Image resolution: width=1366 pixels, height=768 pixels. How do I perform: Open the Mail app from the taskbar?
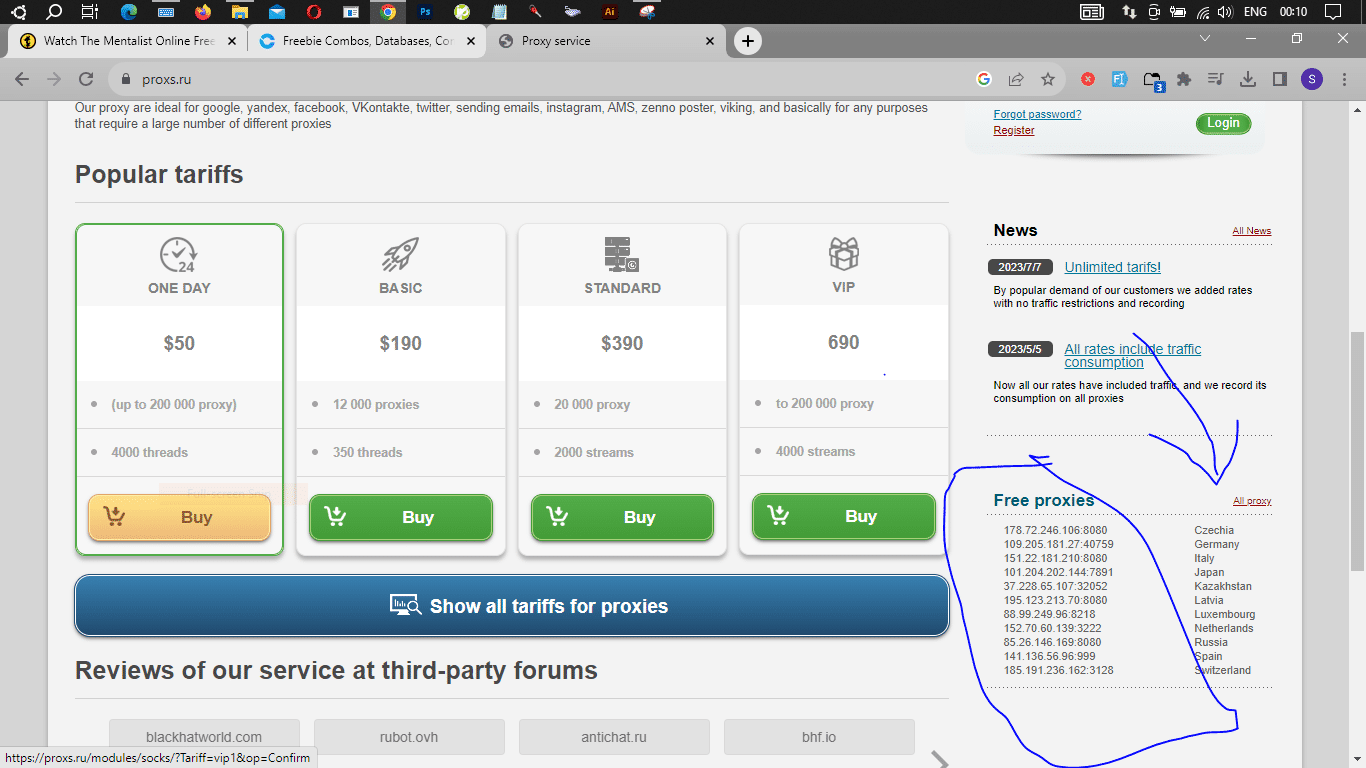click(277, 12)
